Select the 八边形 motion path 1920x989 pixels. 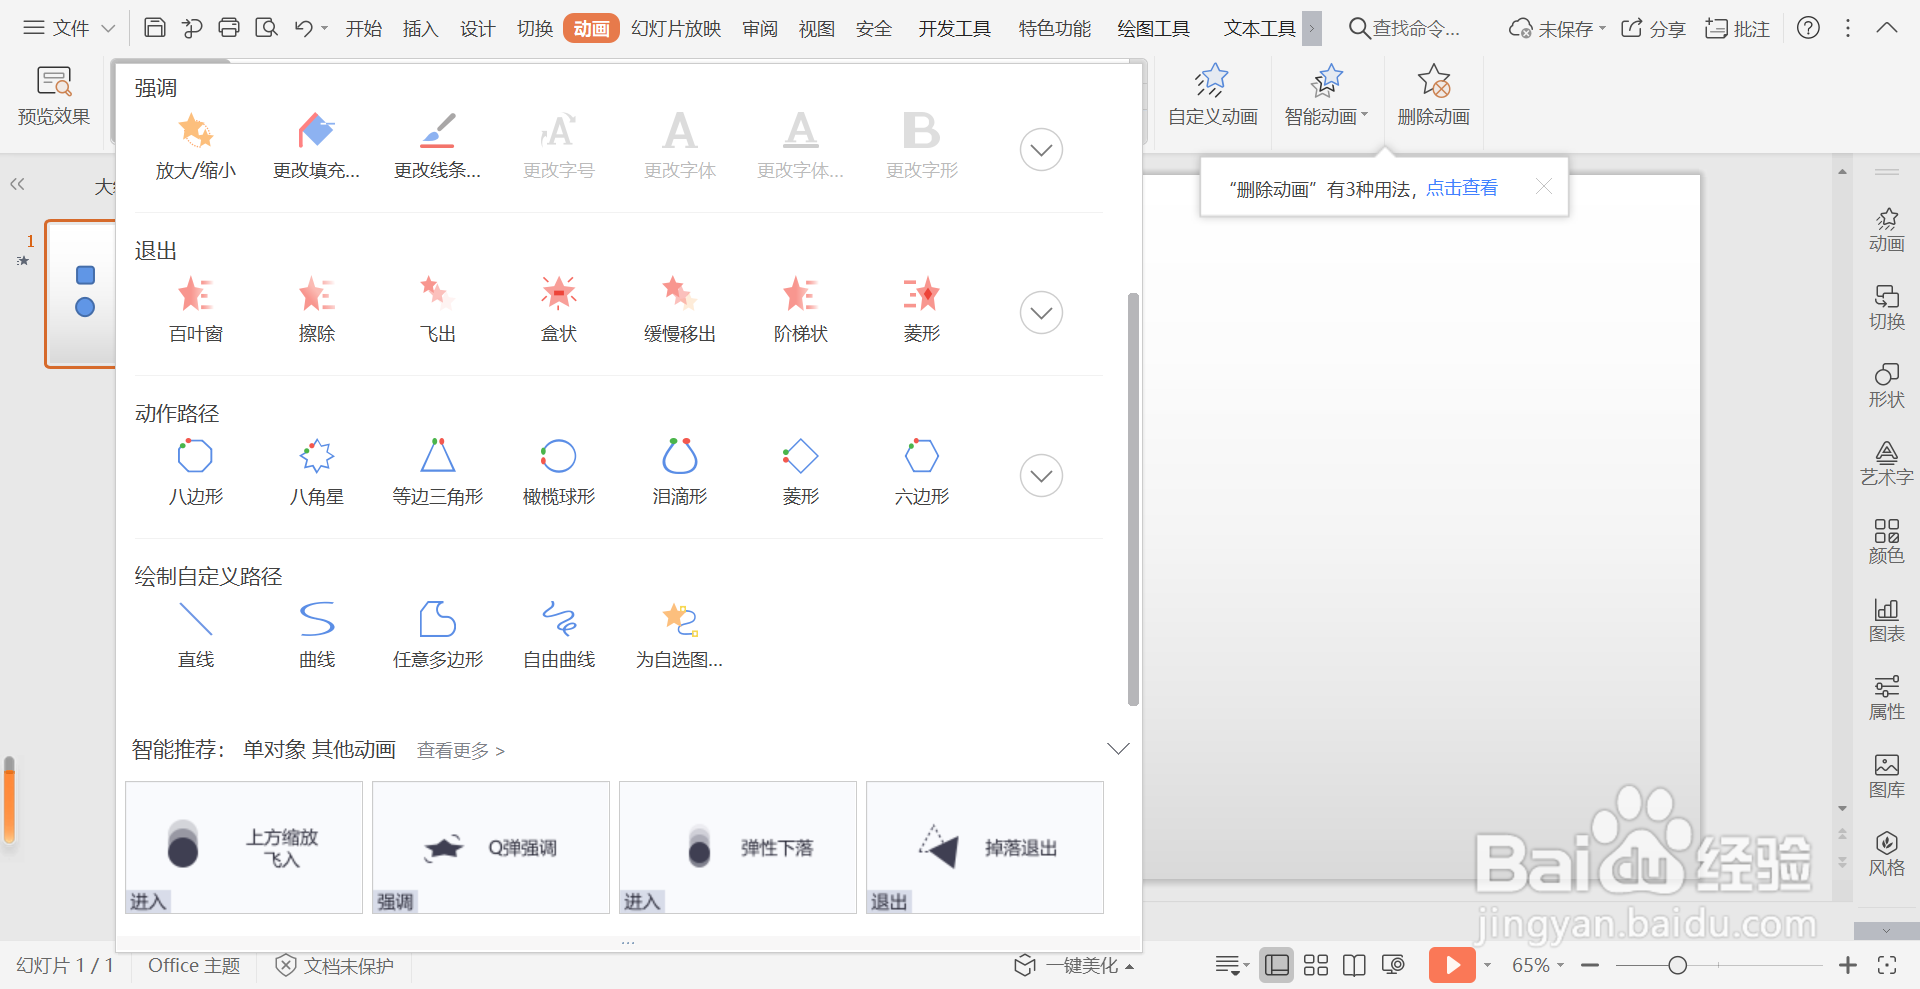point(195,470)
